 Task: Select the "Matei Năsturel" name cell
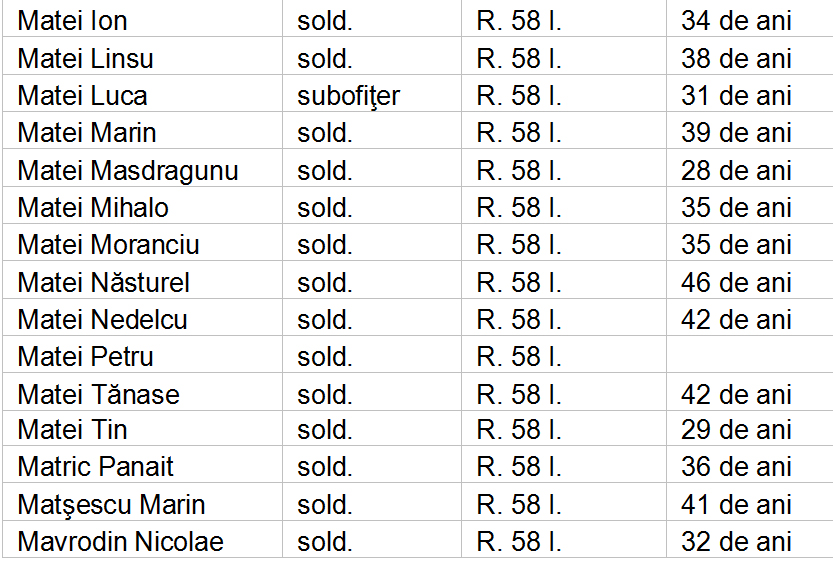click(104, 283)
